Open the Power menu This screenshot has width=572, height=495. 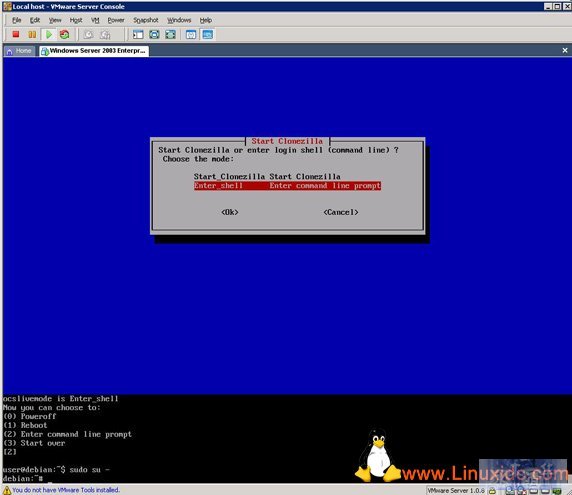116,20
